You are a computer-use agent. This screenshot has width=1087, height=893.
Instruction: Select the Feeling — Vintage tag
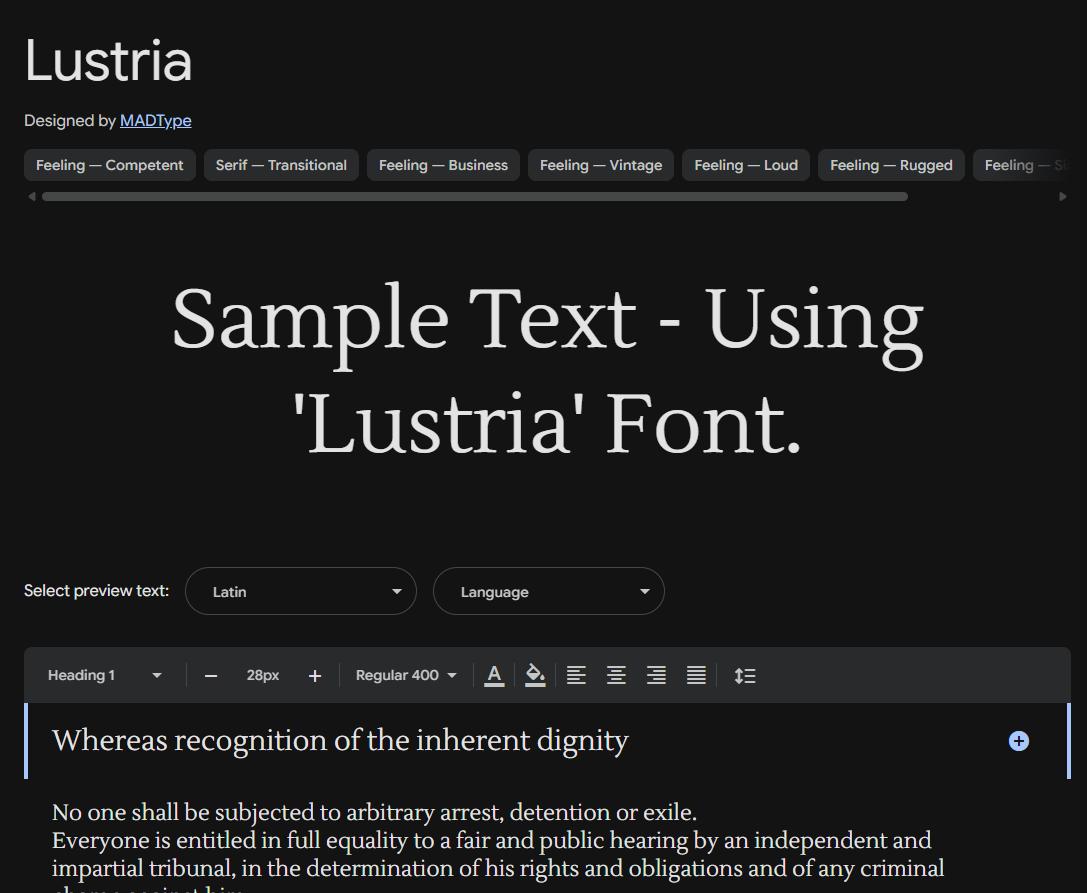[600, 165]
